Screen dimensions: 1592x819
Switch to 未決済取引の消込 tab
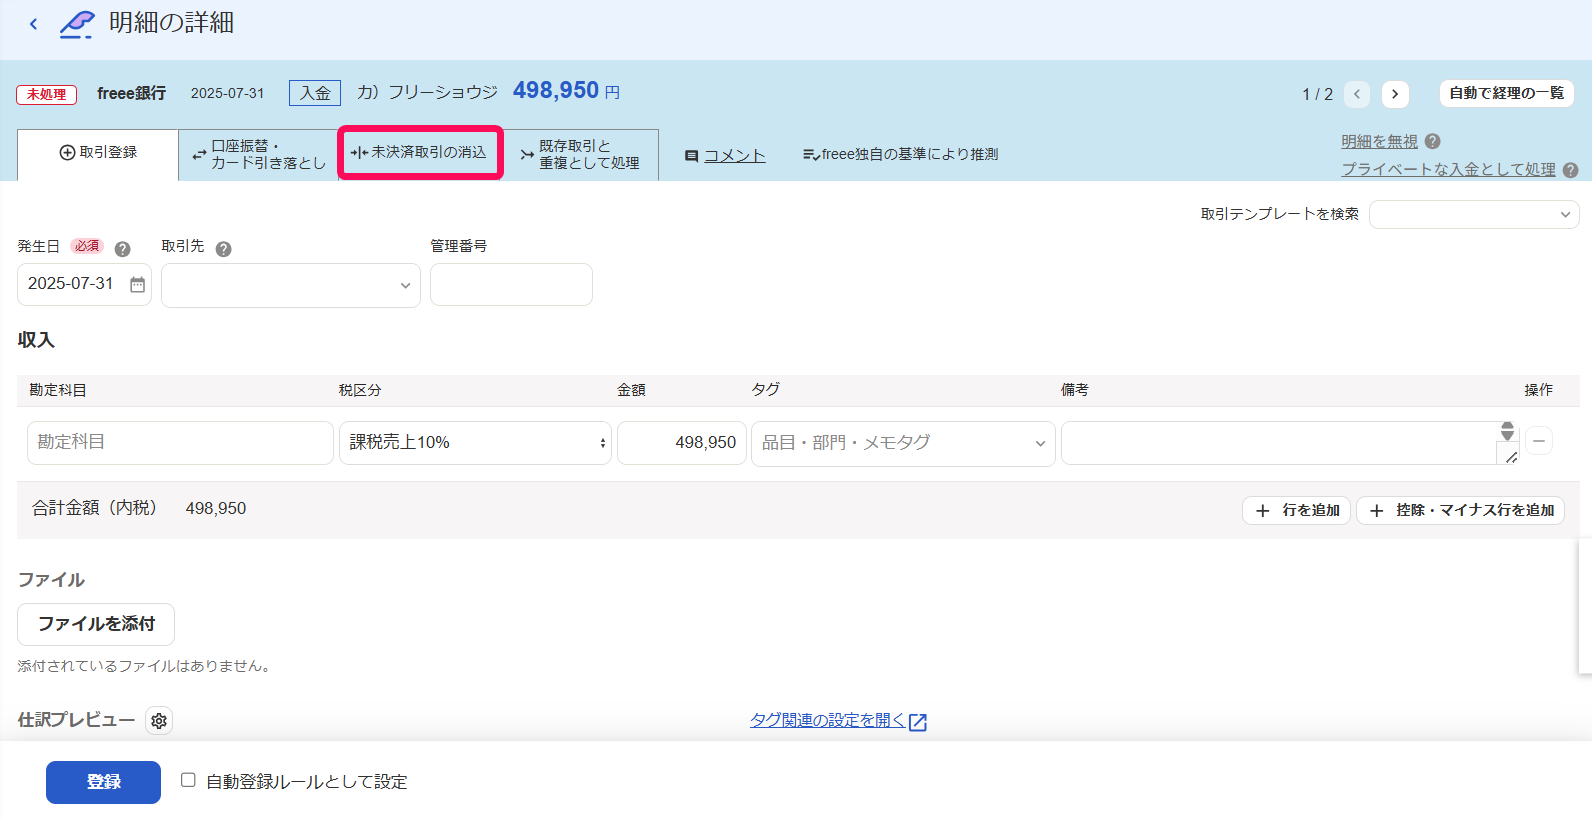(420, 153)
